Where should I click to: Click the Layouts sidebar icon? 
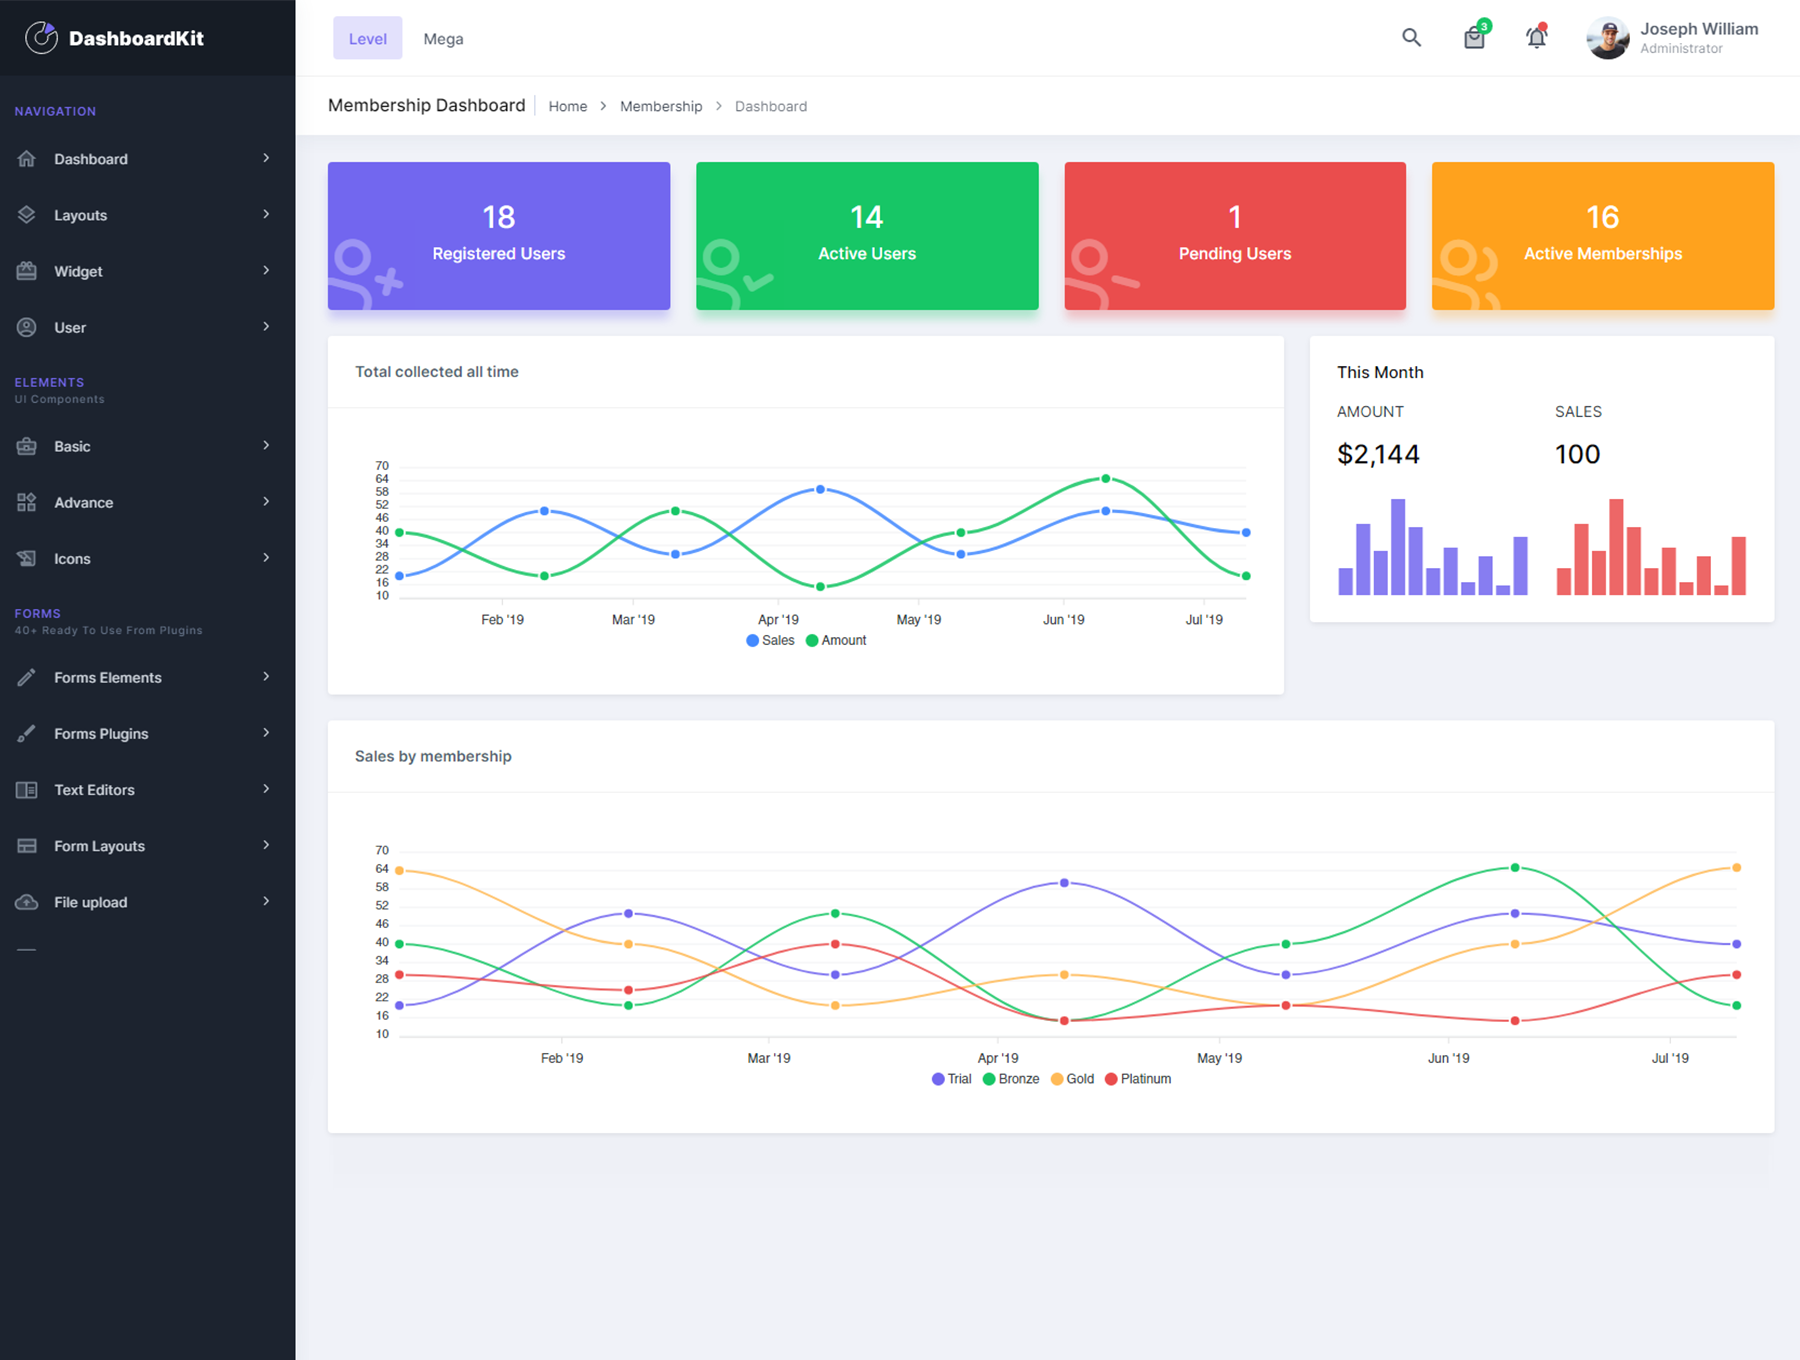point(27,214)
